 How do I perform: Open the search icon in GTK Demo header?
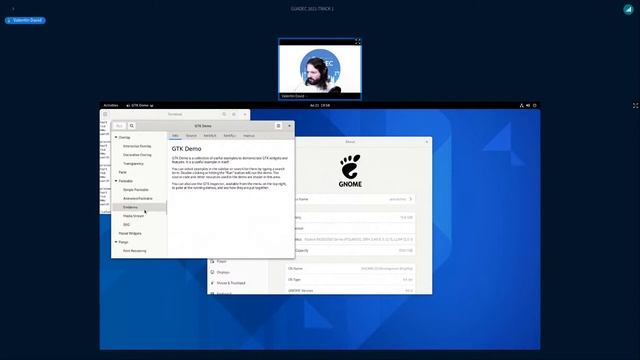coord(131,126)
